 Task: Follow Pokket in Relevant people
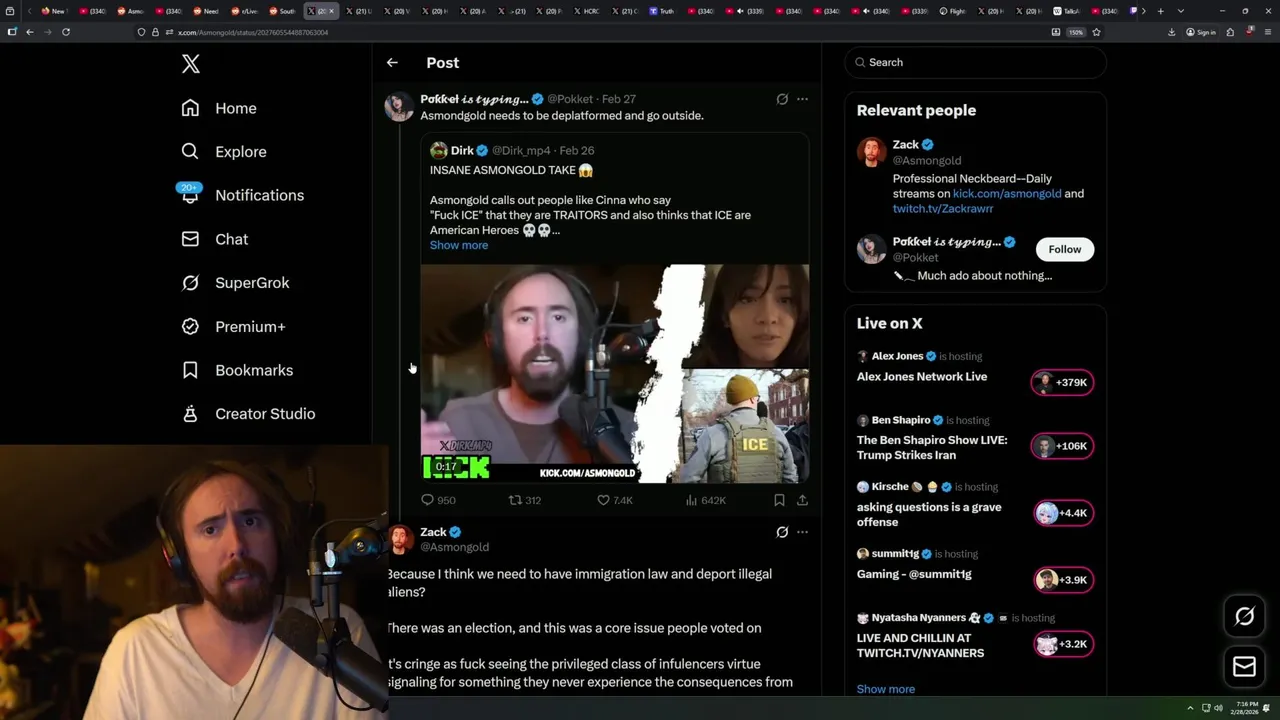click(1065, 249)
